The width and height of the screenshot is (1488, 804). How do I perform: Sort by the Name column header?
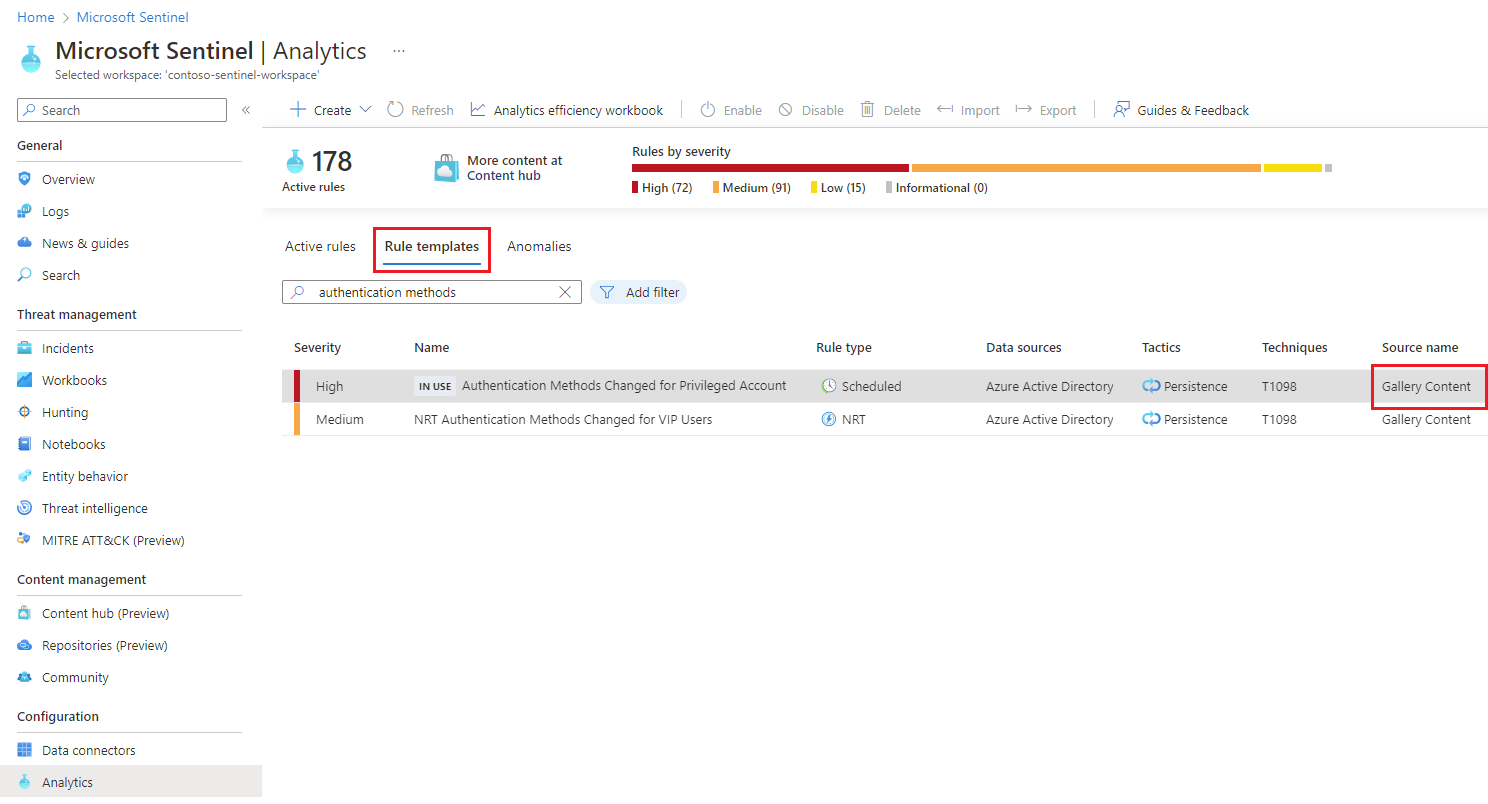pos(432,348)
